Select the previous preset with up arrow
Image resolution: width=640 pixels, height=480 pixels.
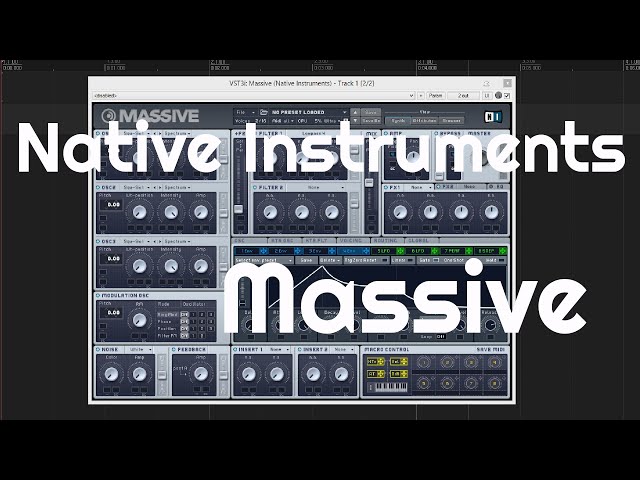click(x=355, y=112)
